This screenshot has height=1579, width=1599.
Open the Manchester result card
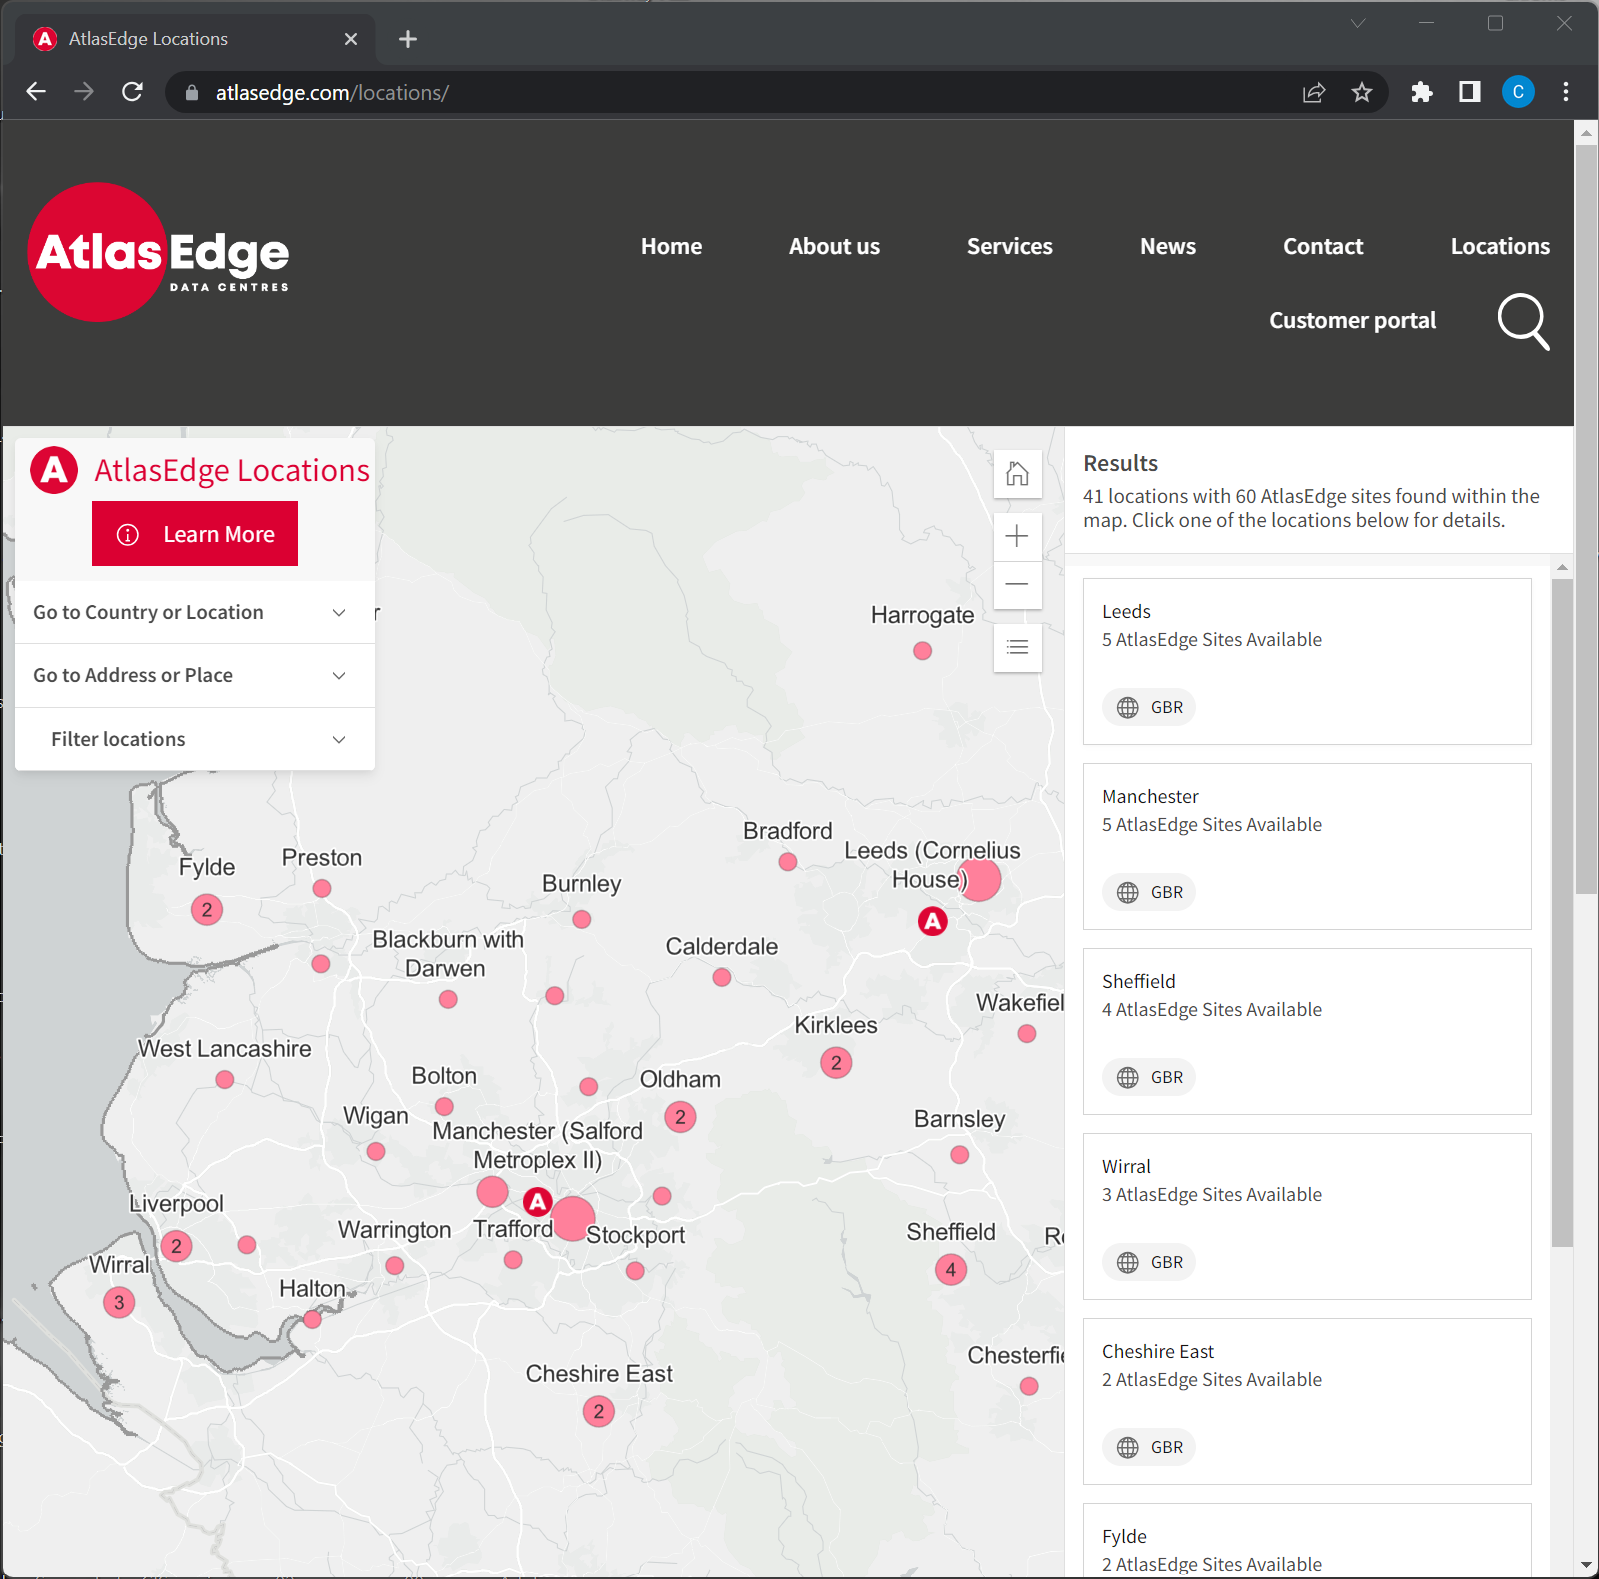(1307, 846)
